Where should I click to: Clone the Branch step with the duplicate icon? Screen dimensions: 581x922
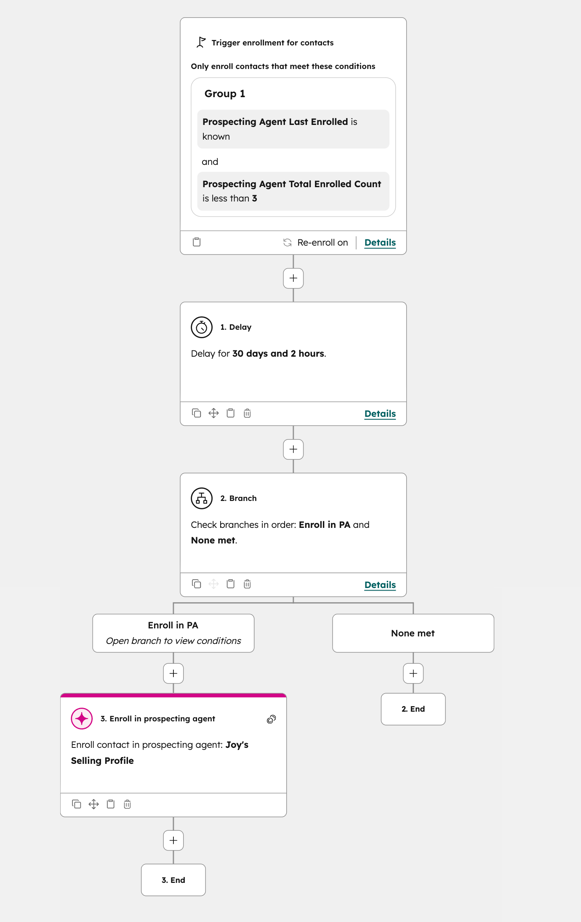tap(196, 584)
